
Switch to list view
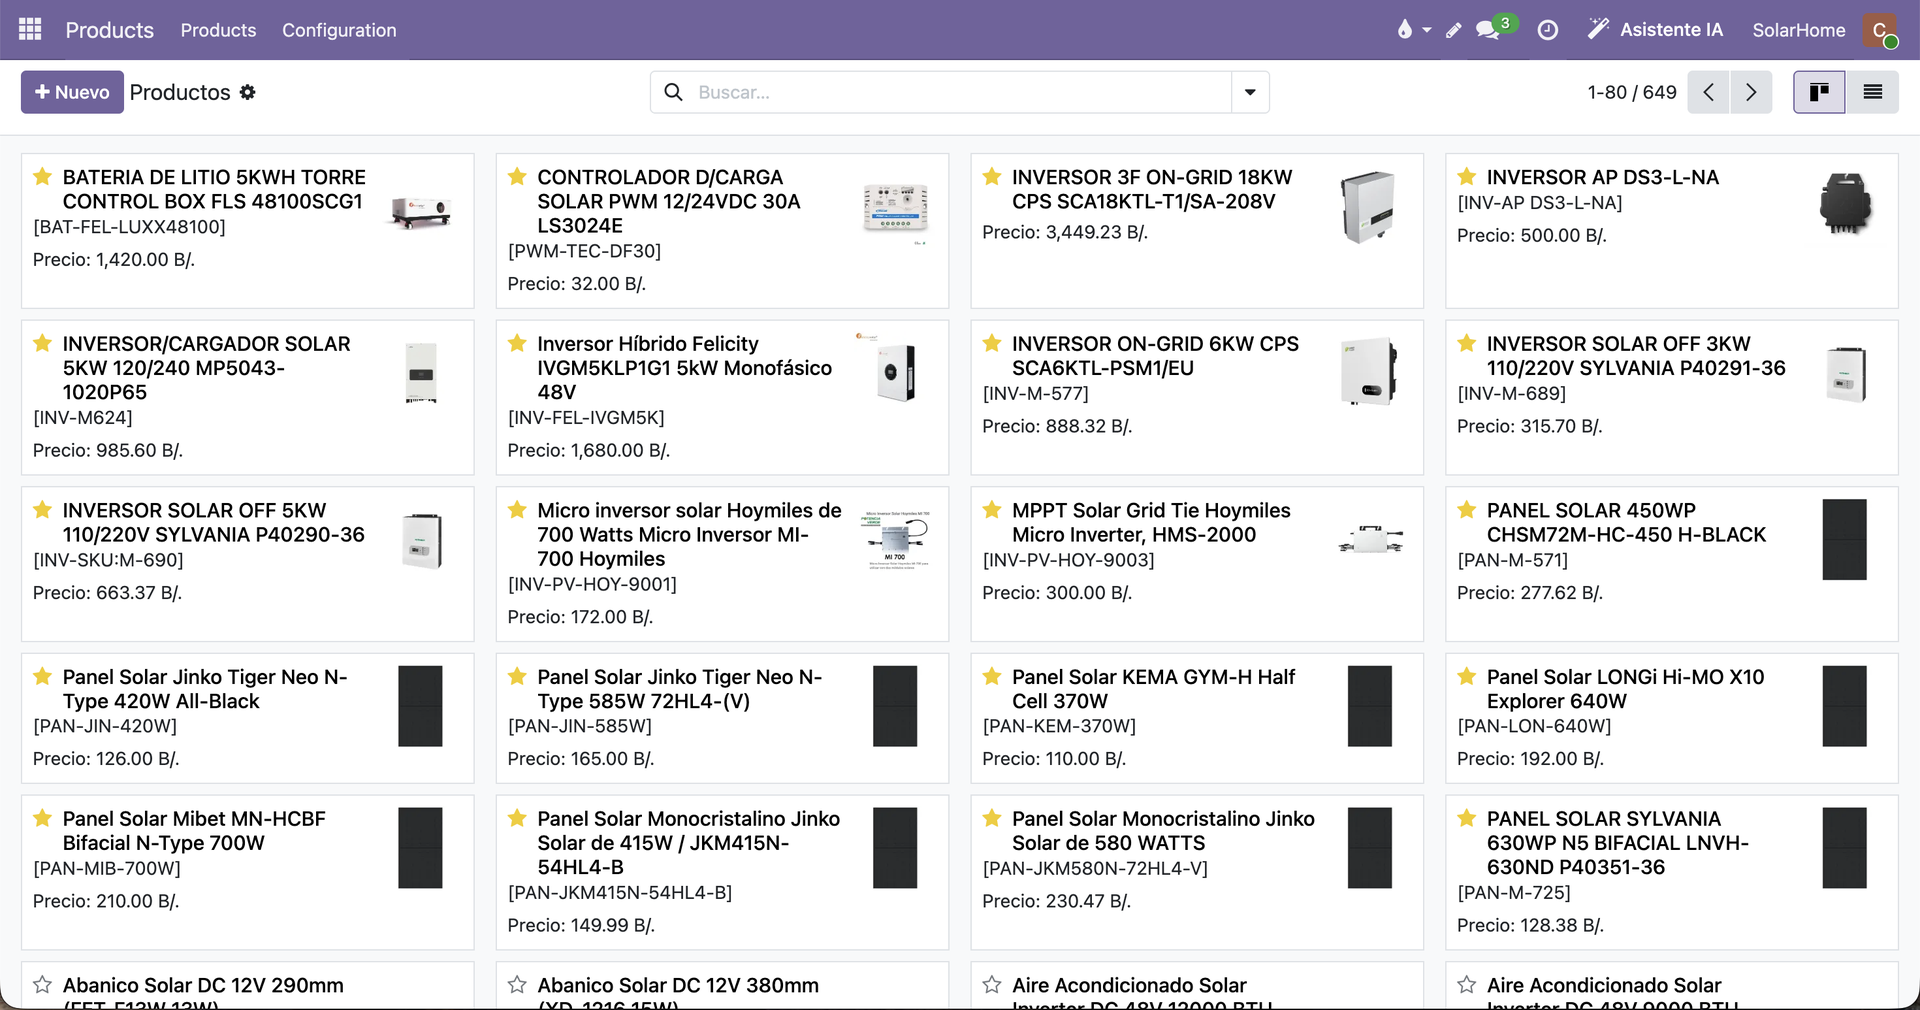1872,92
